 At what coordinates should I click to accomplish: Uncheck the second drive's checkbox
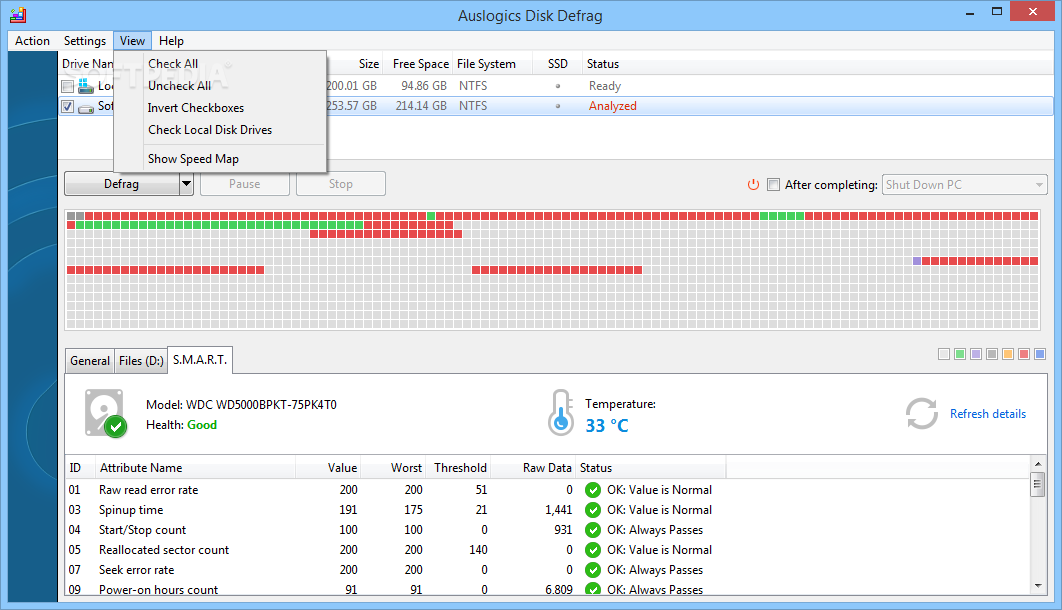coord(67,106)
